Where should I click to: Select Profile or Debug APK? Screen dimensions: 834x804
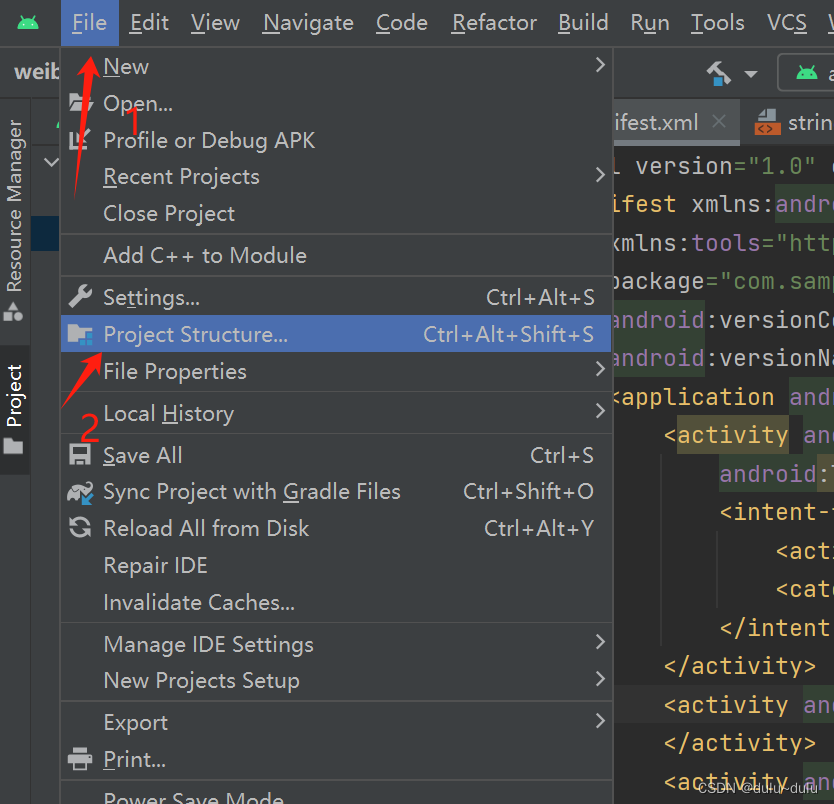point(336,140)
